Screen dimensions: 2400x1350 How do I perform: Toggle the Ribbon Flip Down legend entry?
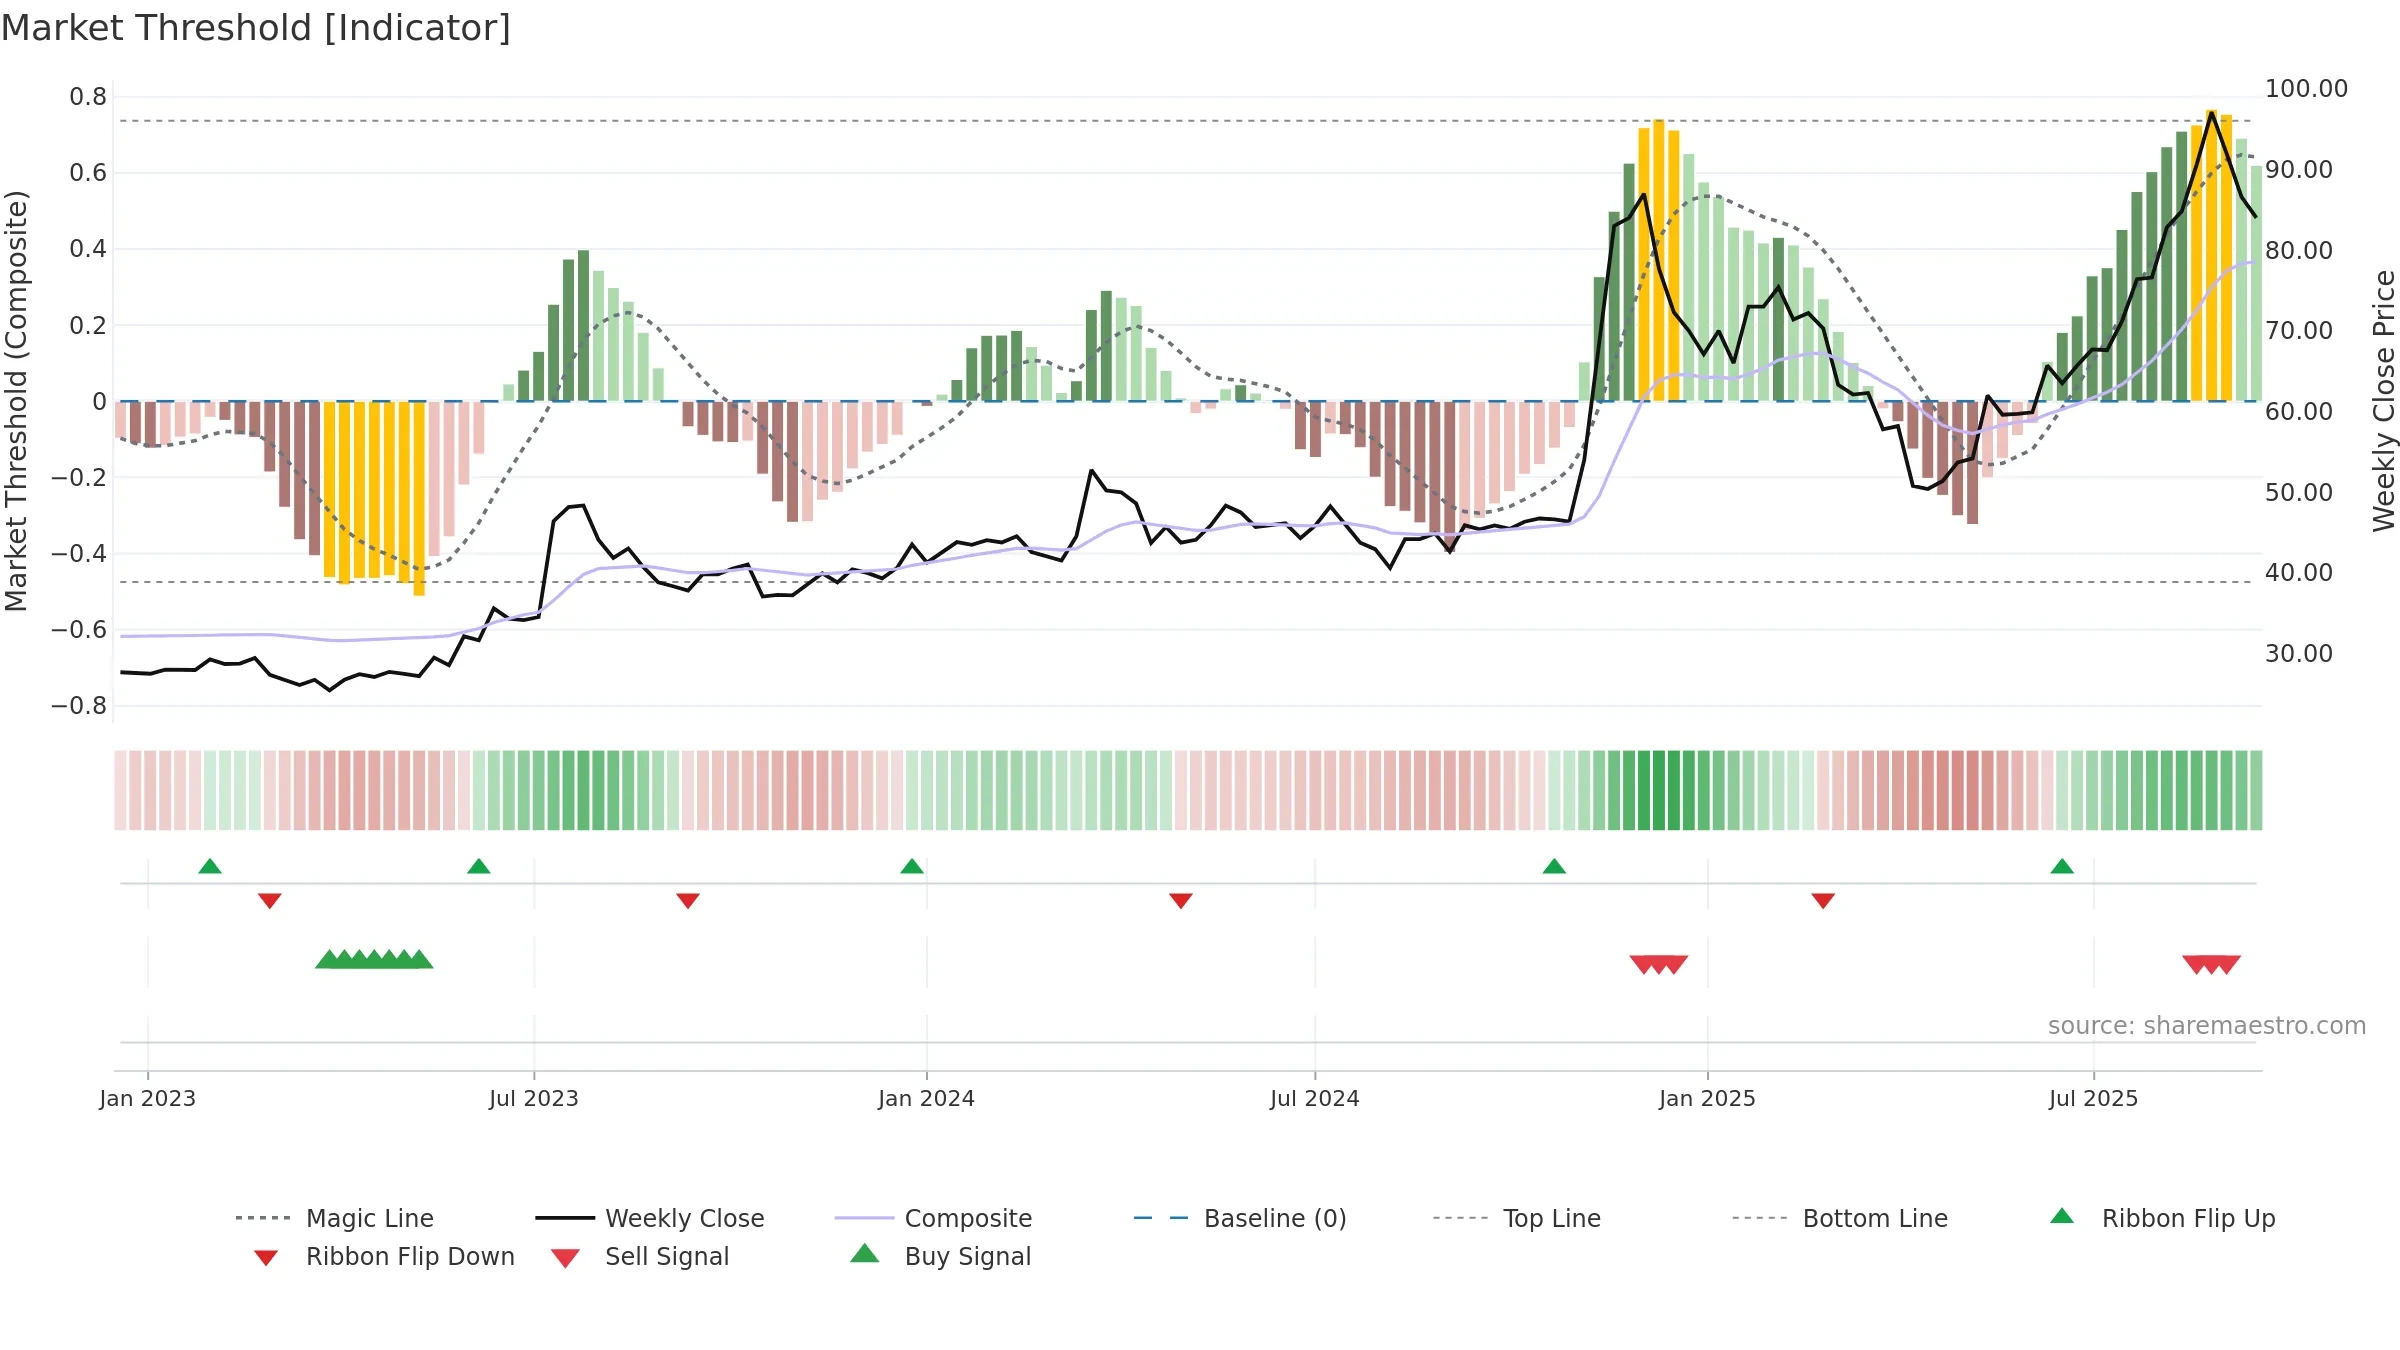(384, 1256)
